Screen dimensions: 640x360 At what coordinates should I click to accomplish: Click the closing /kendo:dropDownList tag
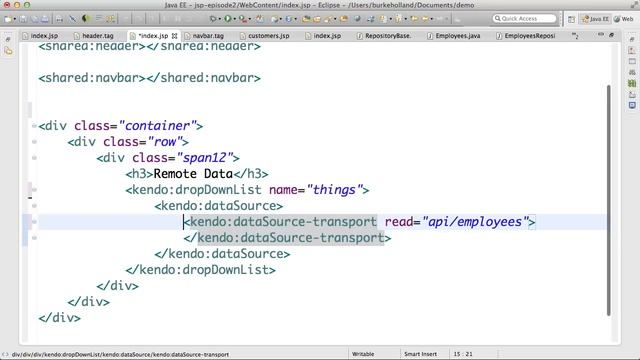pos(200,270)
